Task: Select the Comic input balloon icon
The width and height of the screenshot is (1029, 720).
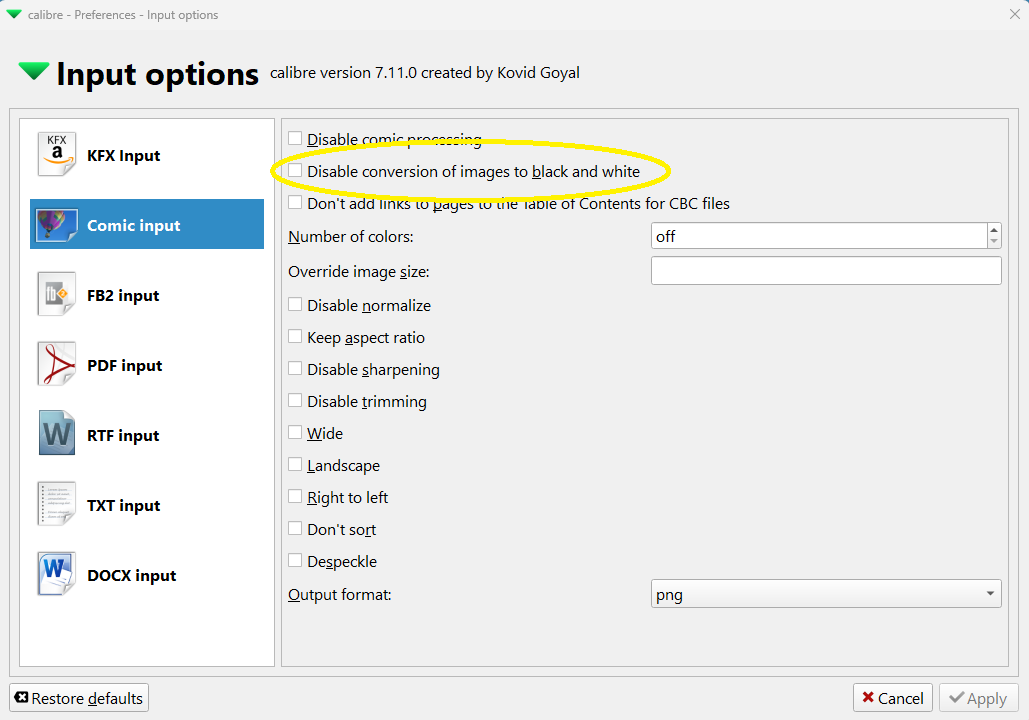Action: [x=57, y=225]
